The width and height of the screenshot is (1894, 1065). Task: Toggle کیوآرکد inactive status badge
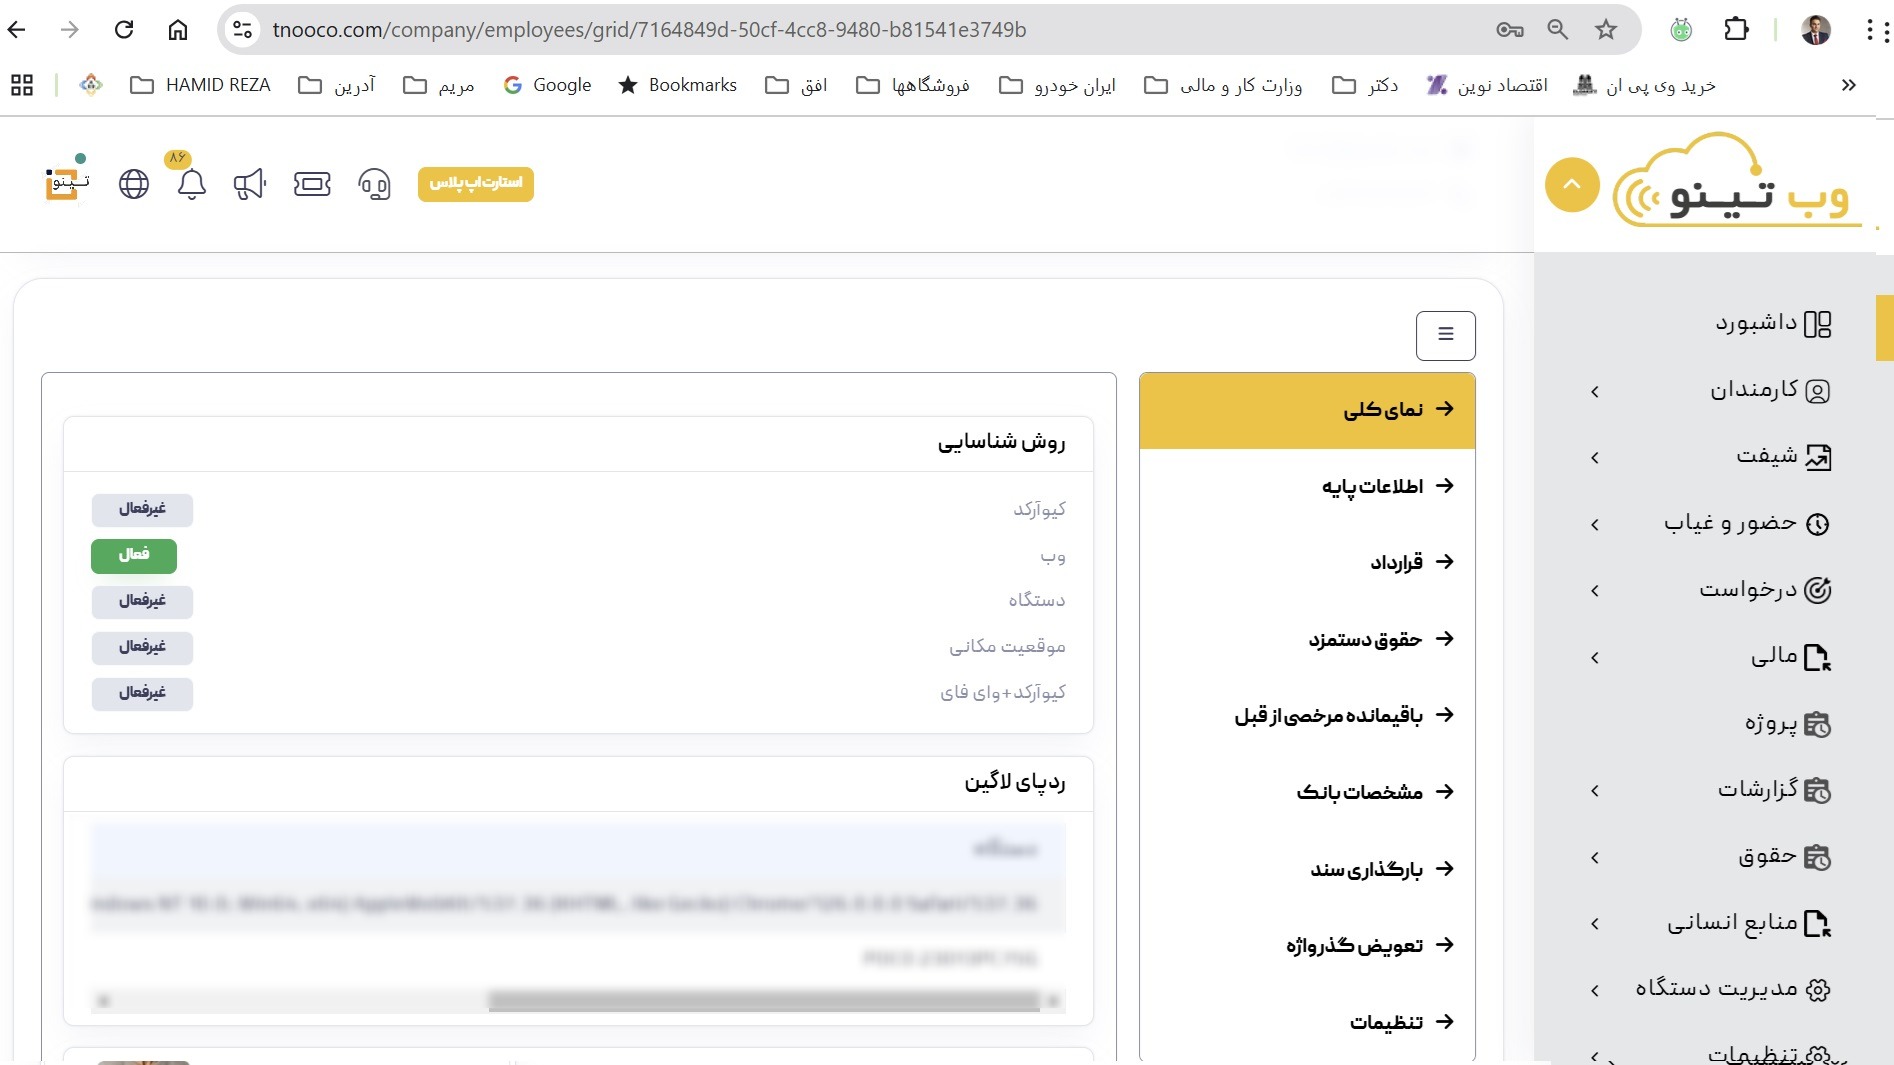(x=142, y=509)
